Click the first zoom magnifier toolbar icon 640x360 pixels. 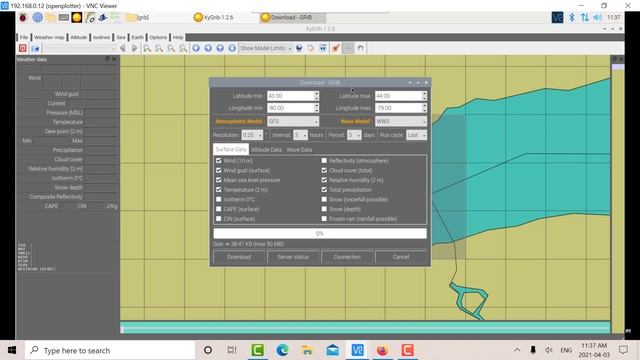(x=147, y=48)
